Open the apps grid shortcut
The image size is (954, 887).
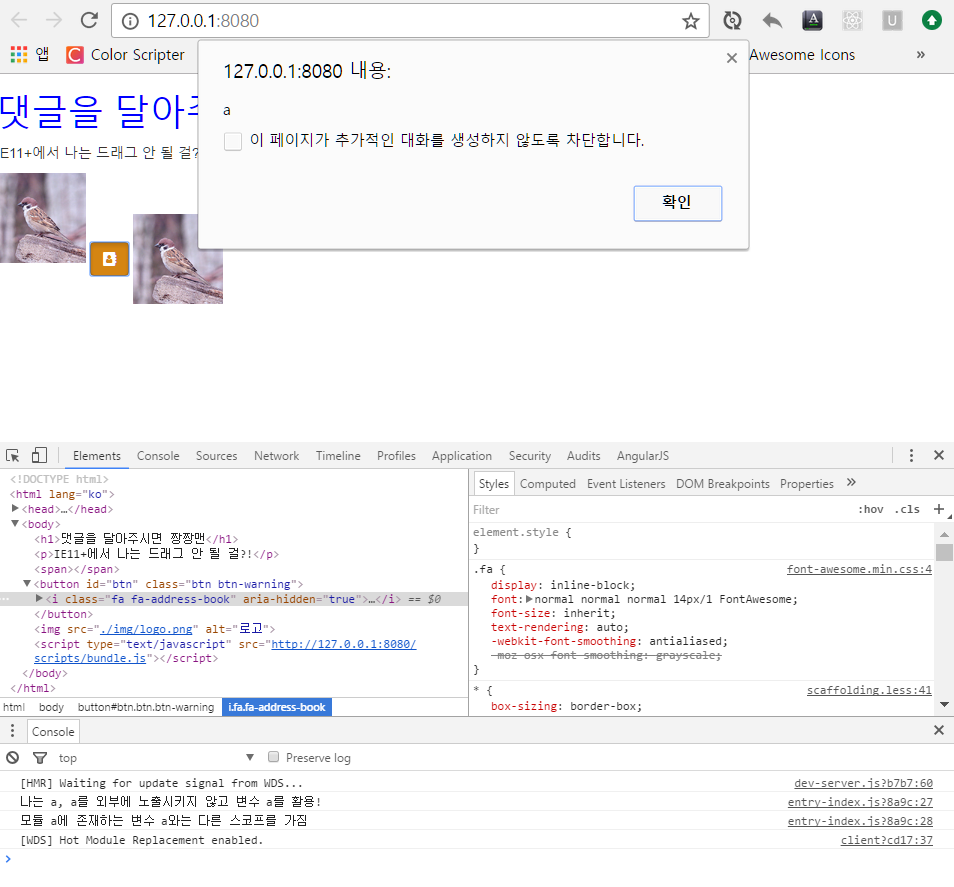pyautogui.click(x=19, y=55)
